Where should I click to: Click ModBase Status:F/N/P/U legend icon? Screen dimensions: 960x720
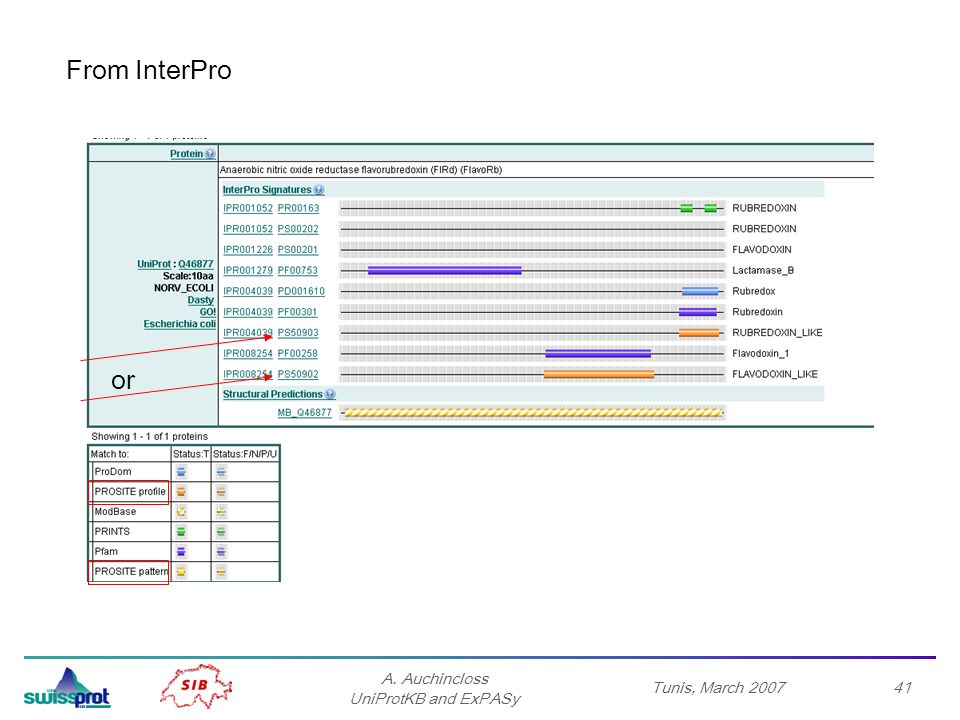point(221,512)
